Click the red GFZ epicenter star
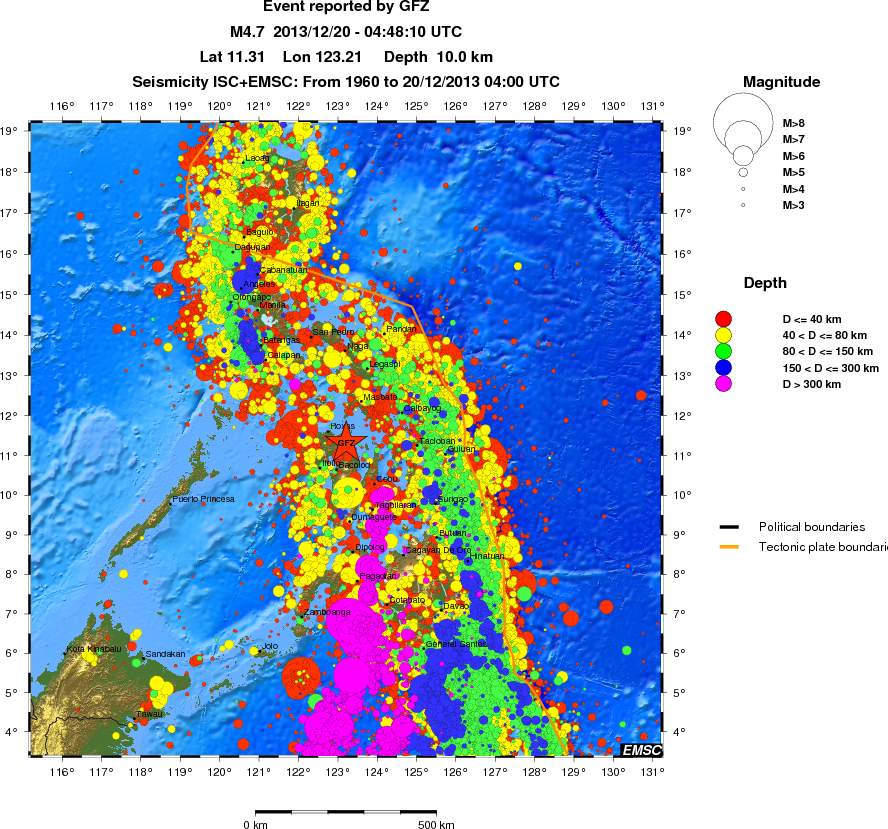 (x=346, y=443)
